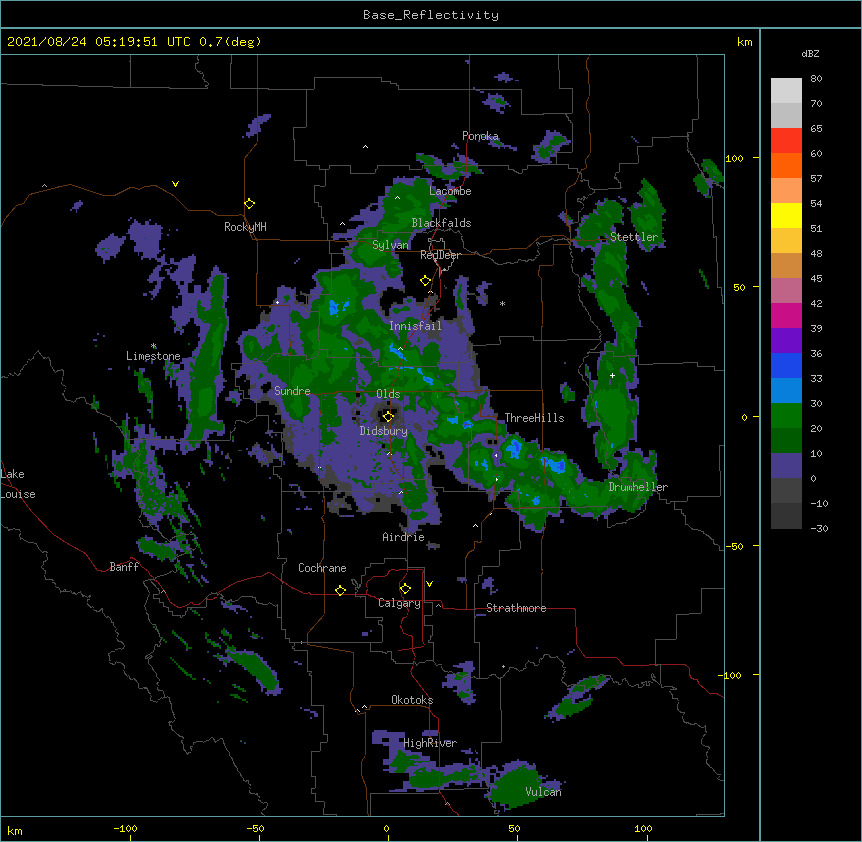Click the 100 tick on the right axis
Viewport: 862px width, 842px height.
[734, 158]
